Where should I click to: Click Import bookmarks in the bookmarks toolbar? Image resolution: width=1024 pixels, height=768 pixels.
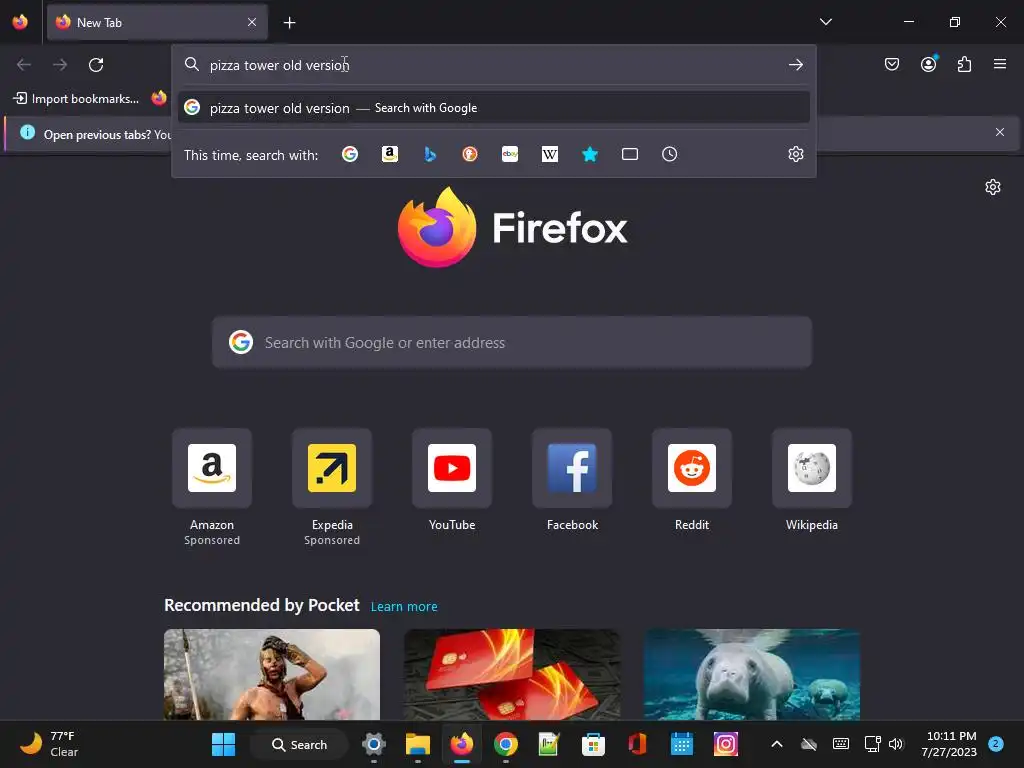pyautogui.click(x=76, y=99)
